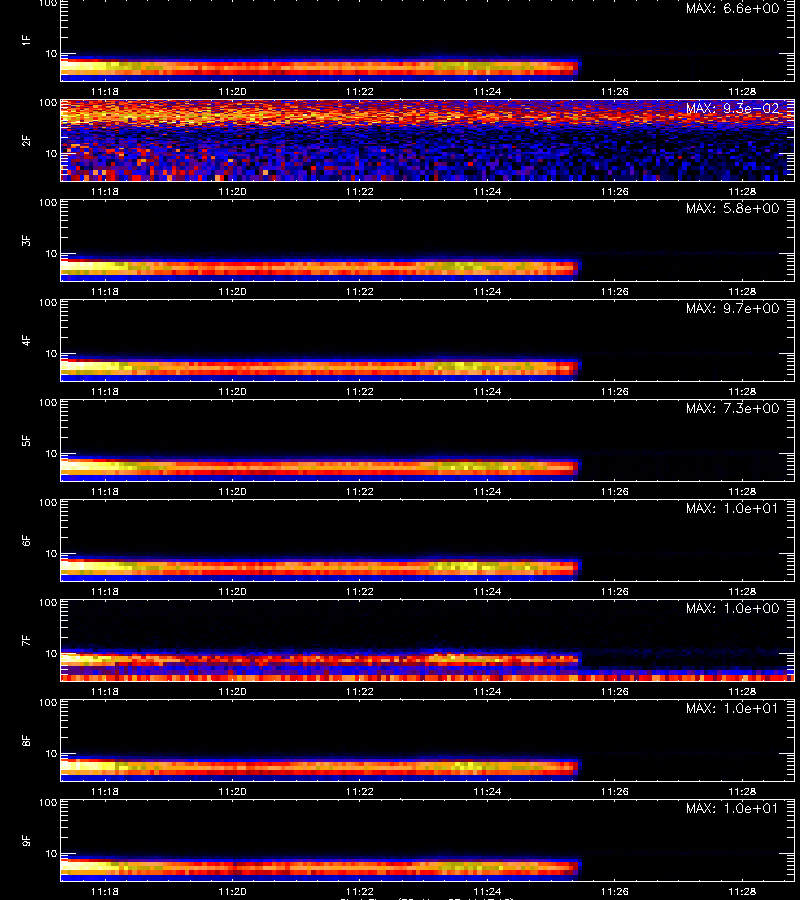Screen dimensions: 800x900
Task: Select the MAX: 1.0e+01 readout in panel 9F
Action: [732, 808]
